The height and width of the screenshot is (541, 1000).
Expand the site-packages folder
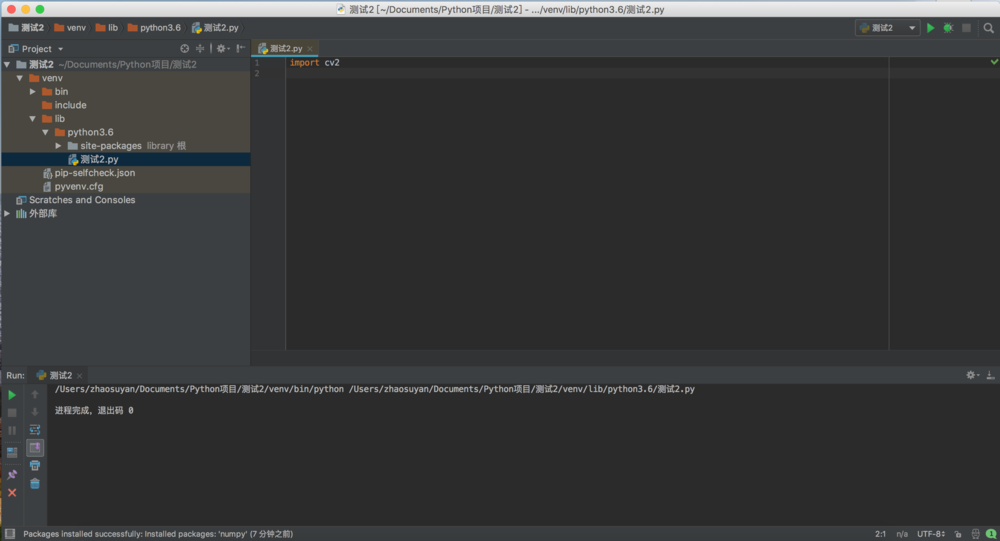click(58, 145)
